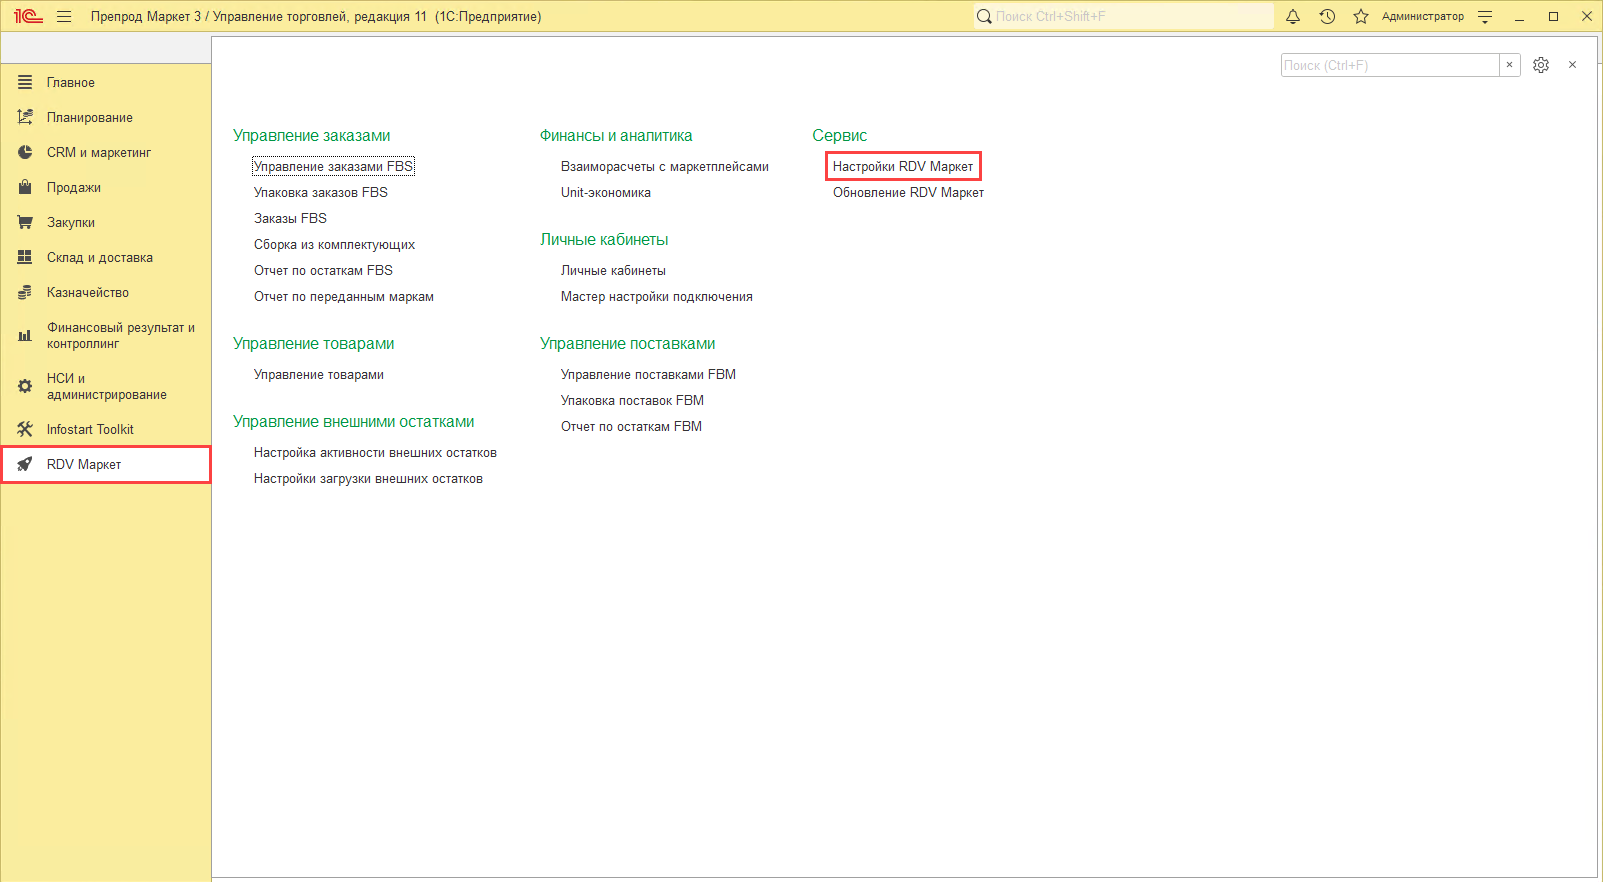The image size is (1603, 882).
Task: Open favorites star icon in title bar
Action: (x=1360, y=16)
